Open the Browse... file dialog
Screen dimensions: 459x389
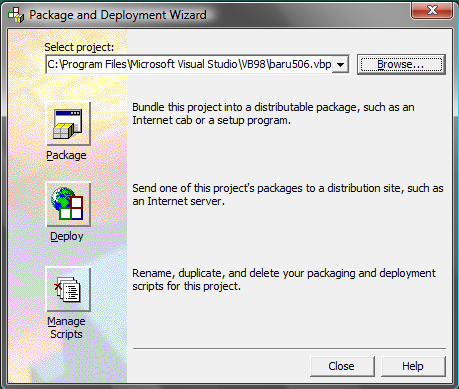coord(401,64)
